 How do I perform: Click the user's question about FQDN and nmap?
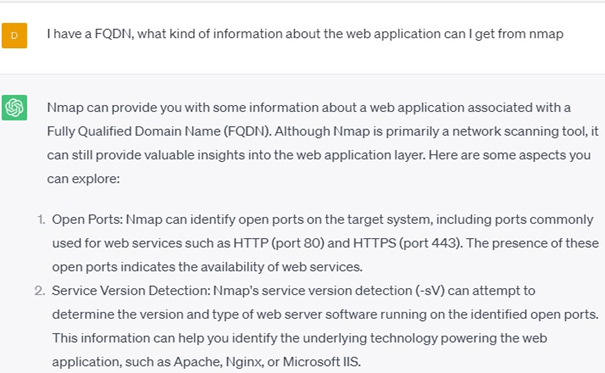tap(305, 34)
